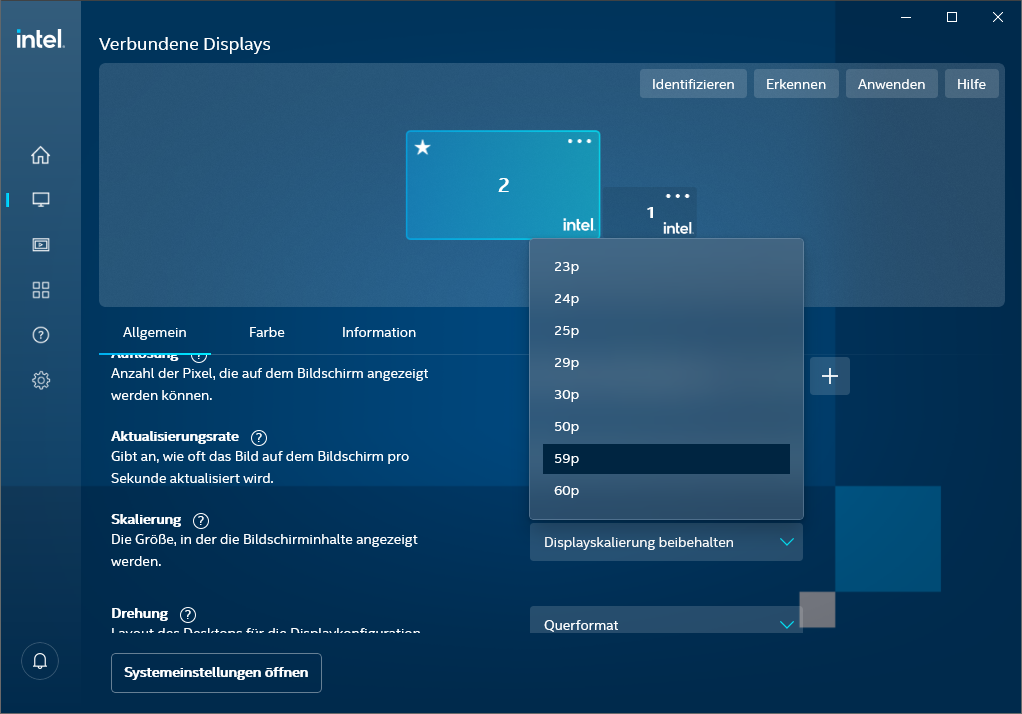Show help for Drehung
The width and height of the screenshot is (1022, 714).
tap(188, 614)
